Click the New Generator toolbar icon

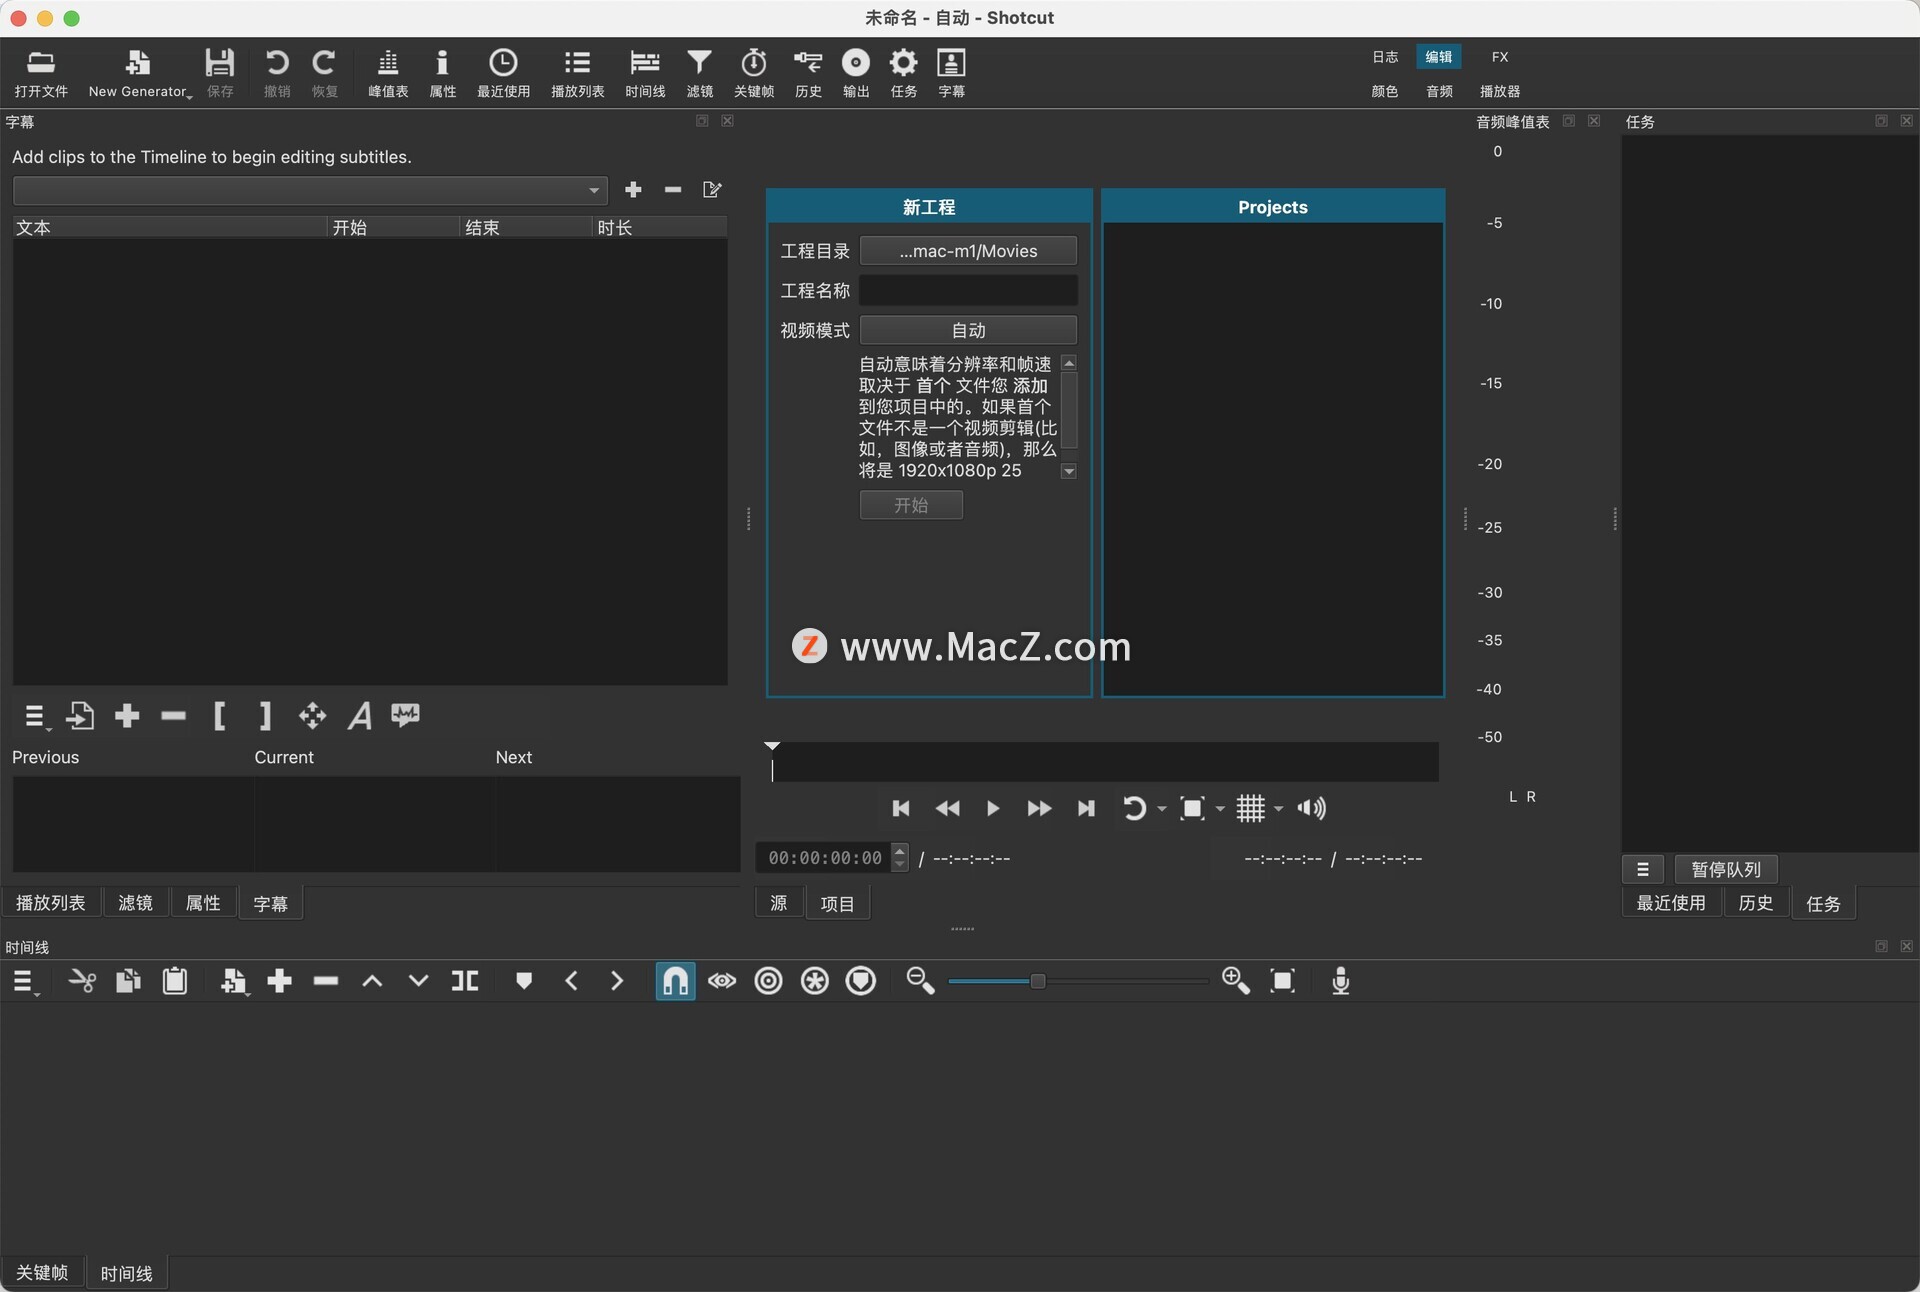tap(139, 73)
